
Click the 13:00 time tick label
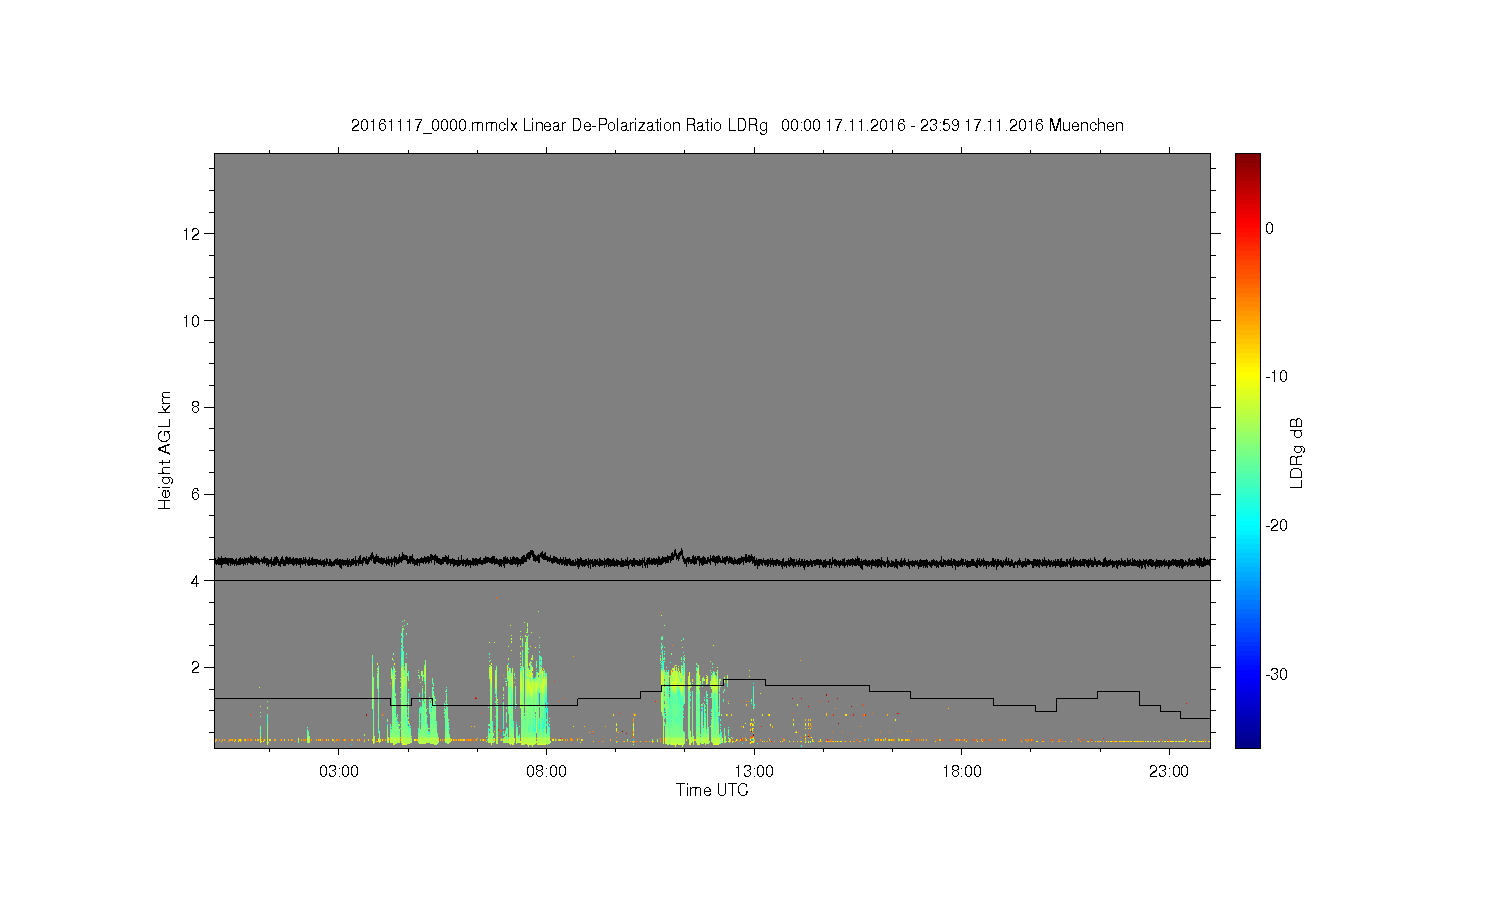coord(754,772)
